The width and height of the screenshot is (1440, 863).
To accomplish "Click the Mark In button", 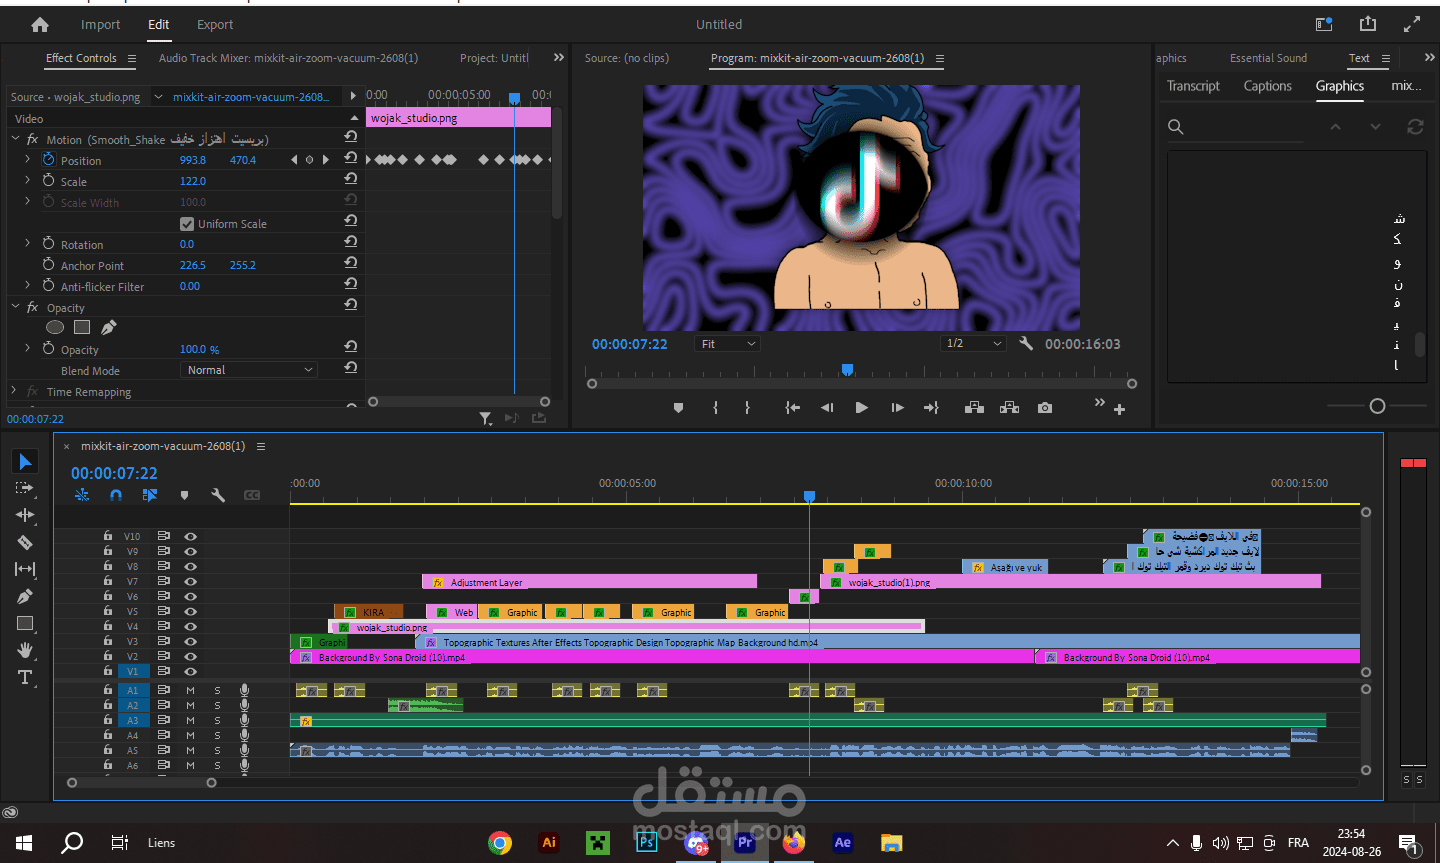I will click(715, 408).
